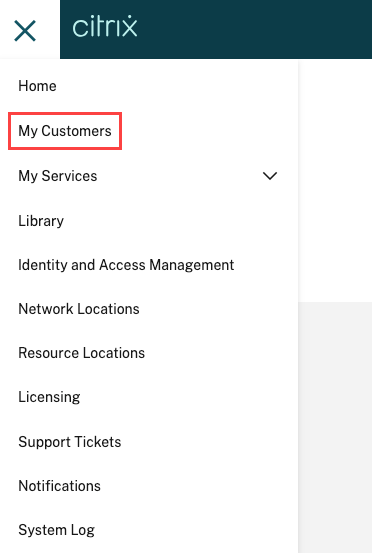372x553 pixels.
Task: Navigate to Network Locations
Action: (79, 309)
